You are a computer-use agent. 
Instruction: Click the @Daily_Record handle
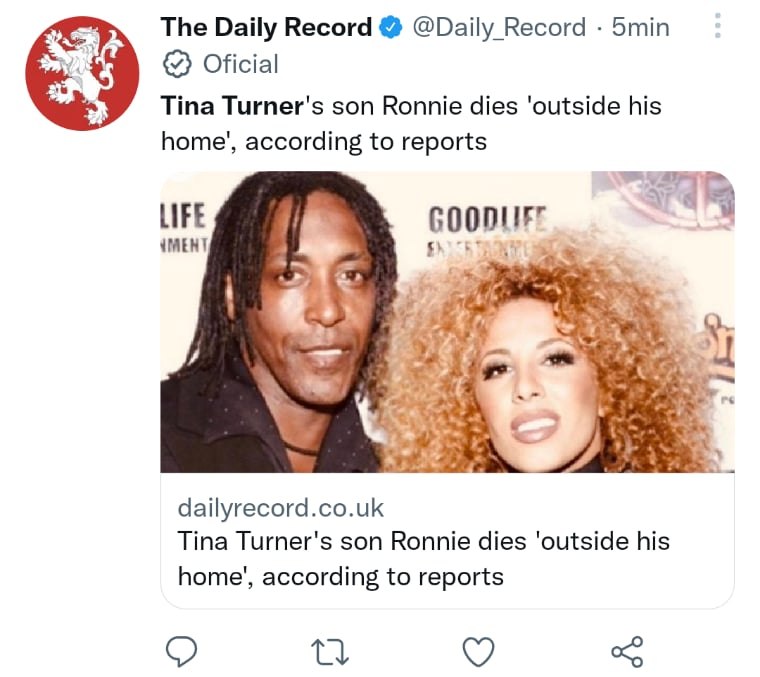coord(499,27)
